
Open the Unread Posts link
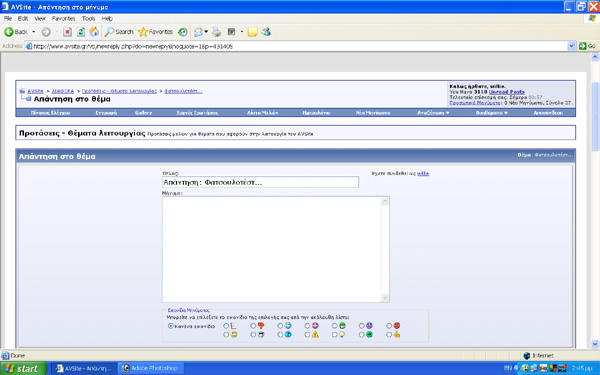[507, 92]
